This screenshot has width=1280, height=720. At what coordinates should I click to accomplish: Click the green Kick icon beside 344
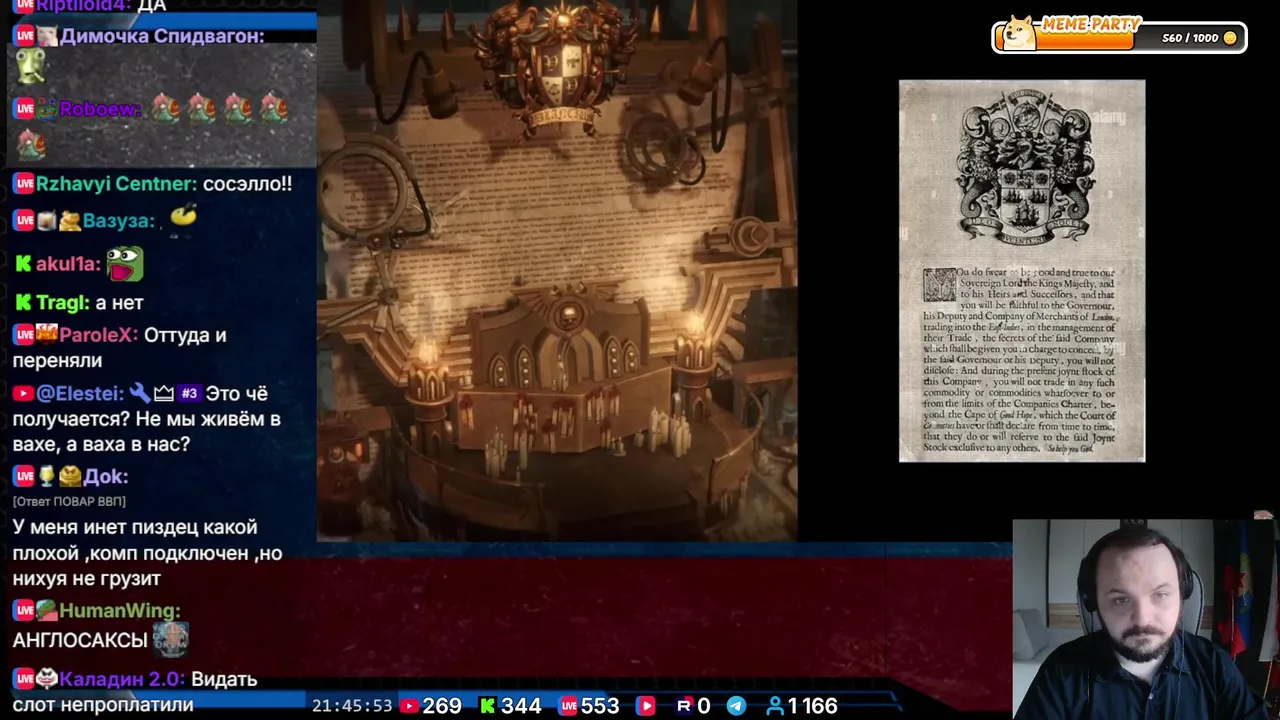[487, 706]
